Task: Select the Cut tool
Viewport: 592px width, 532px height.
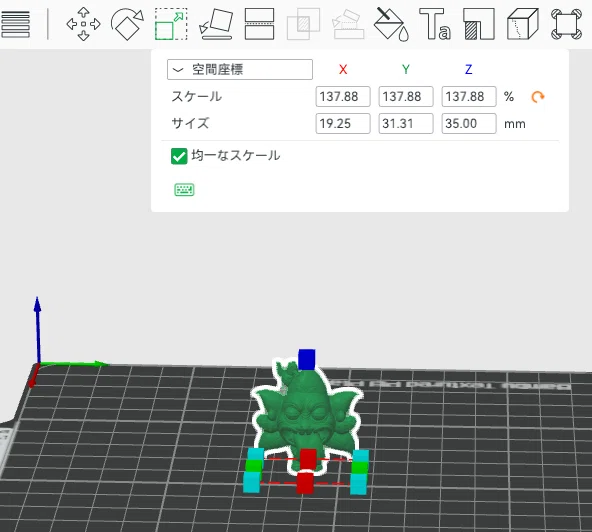Action: [x=259, y=24]
